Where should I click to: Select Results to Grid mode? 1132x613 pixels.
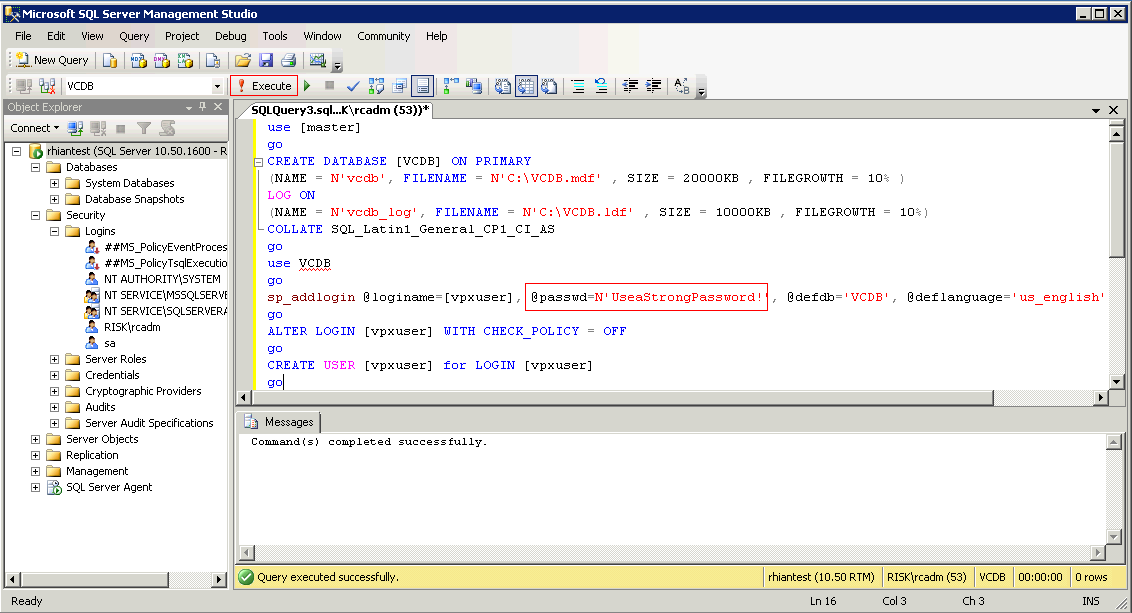pos(526,86)
